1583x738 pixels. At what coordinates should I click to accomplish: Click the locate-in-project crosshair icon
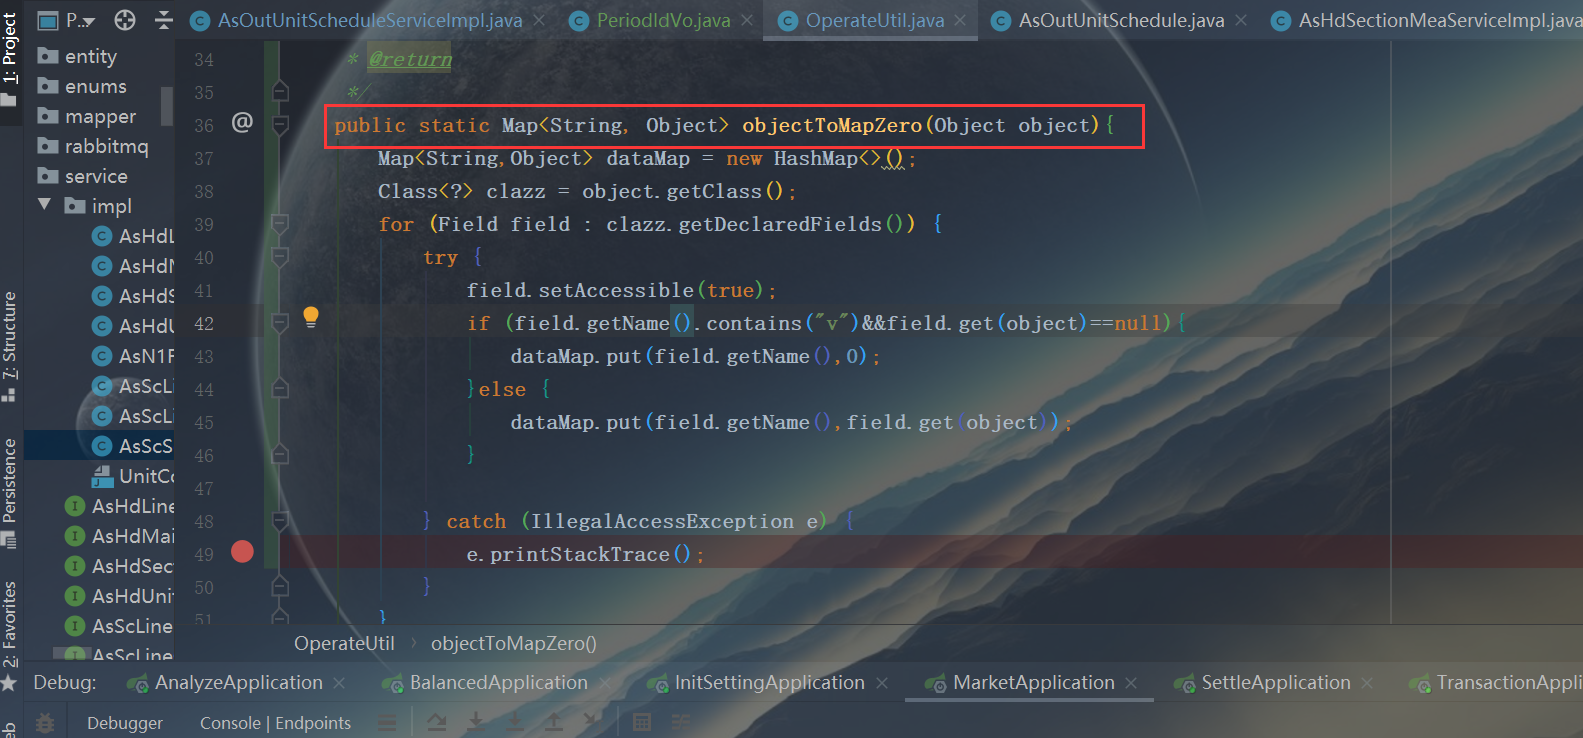pyautogui.click(x=125, y=20)
